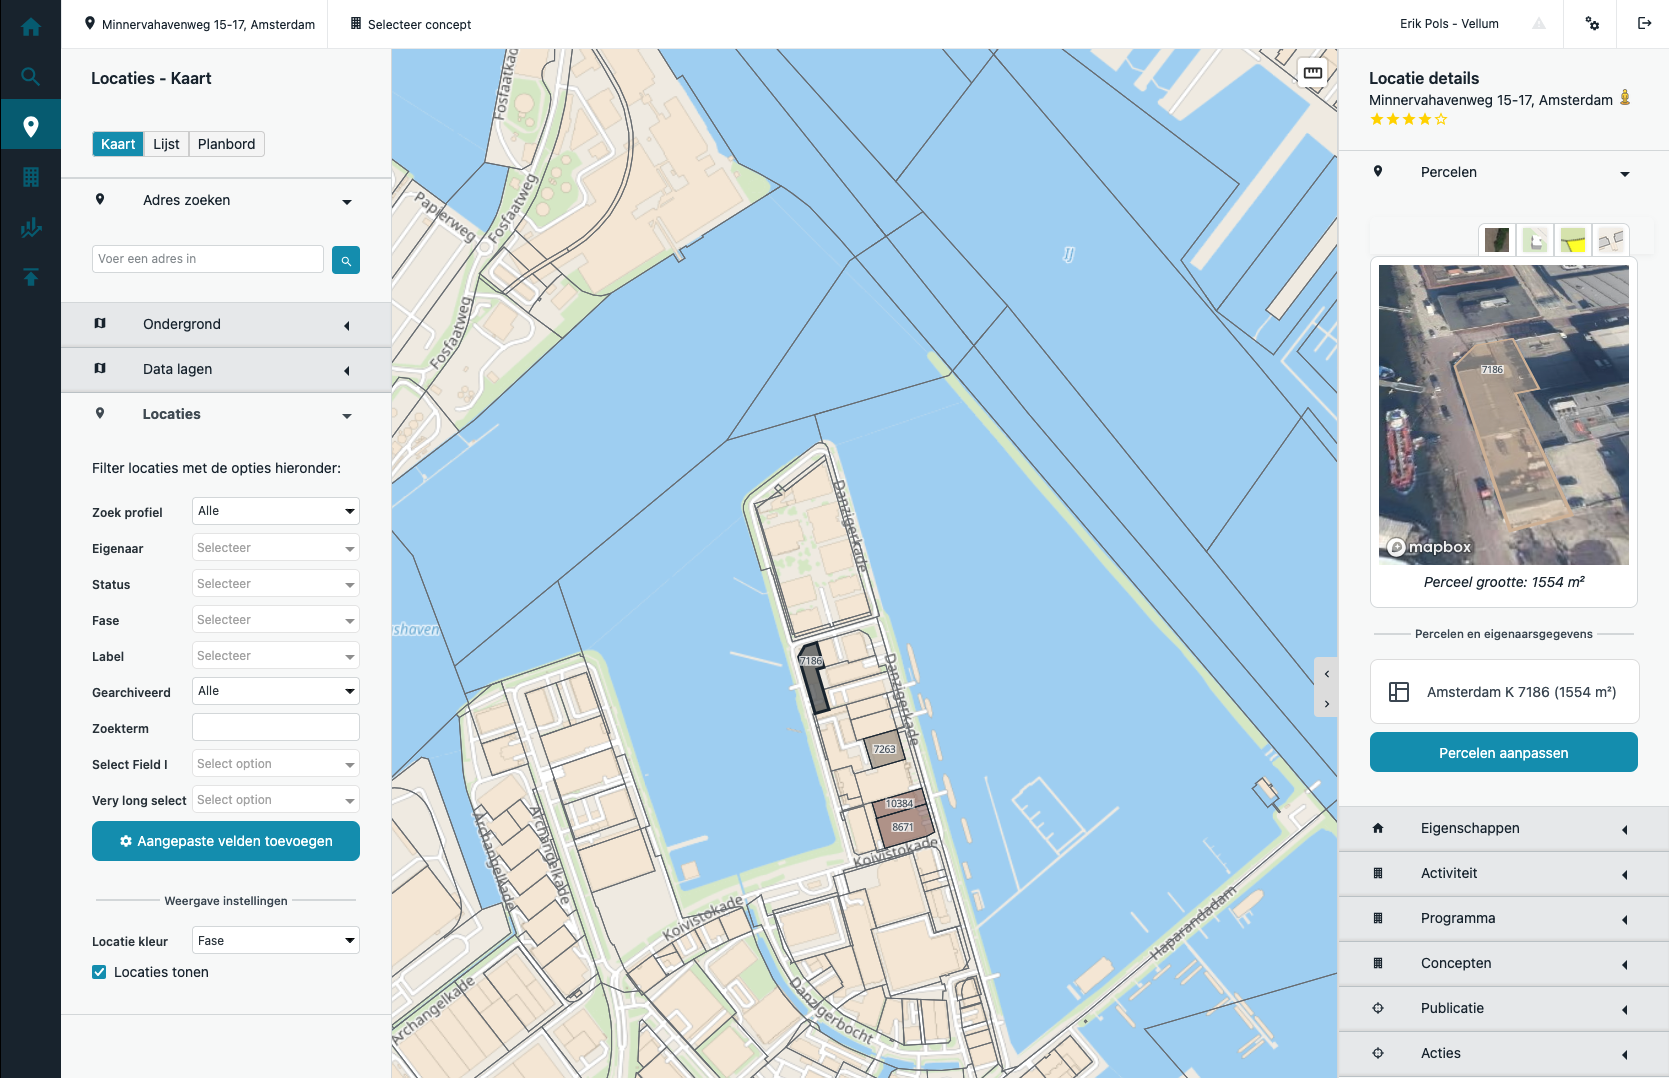Collapse the Locaties filter section
Viewport: 1669px width, 1078px height.
pos(347,415)
